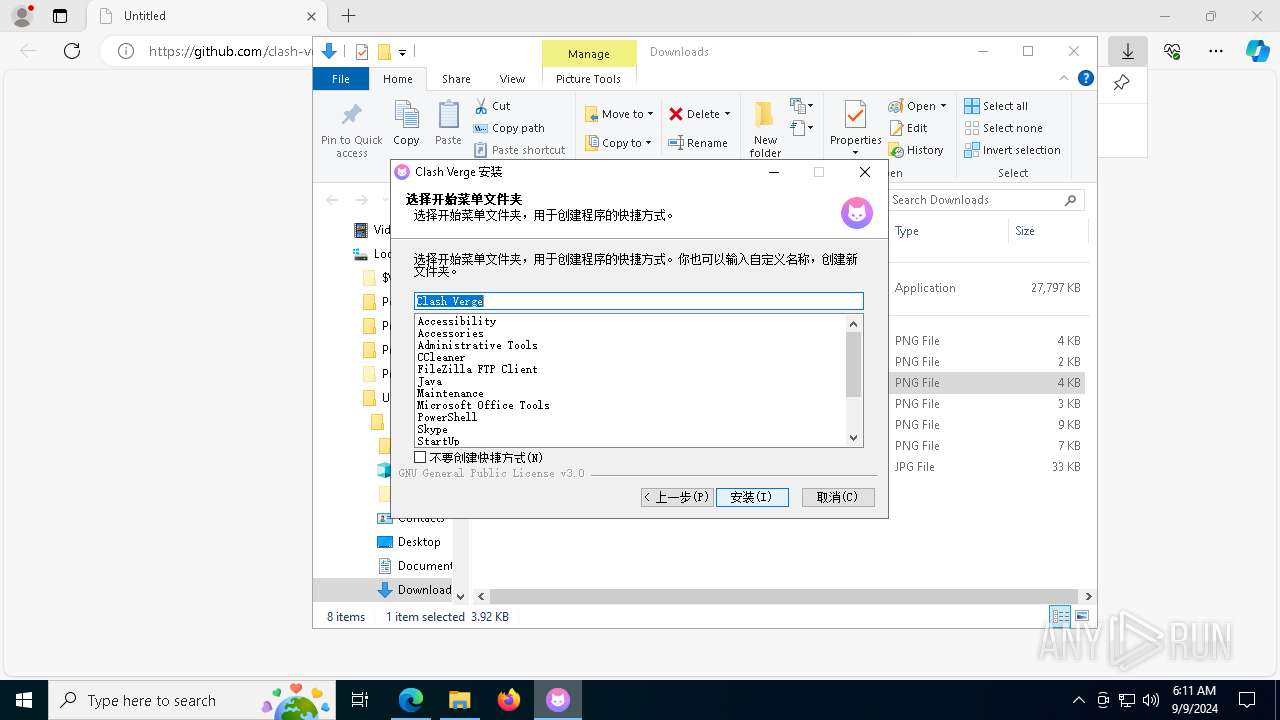Open the File ribbon tab
Image resolution: width=1280 pixels, height=720 pixels.
click(x=341, y=79)
